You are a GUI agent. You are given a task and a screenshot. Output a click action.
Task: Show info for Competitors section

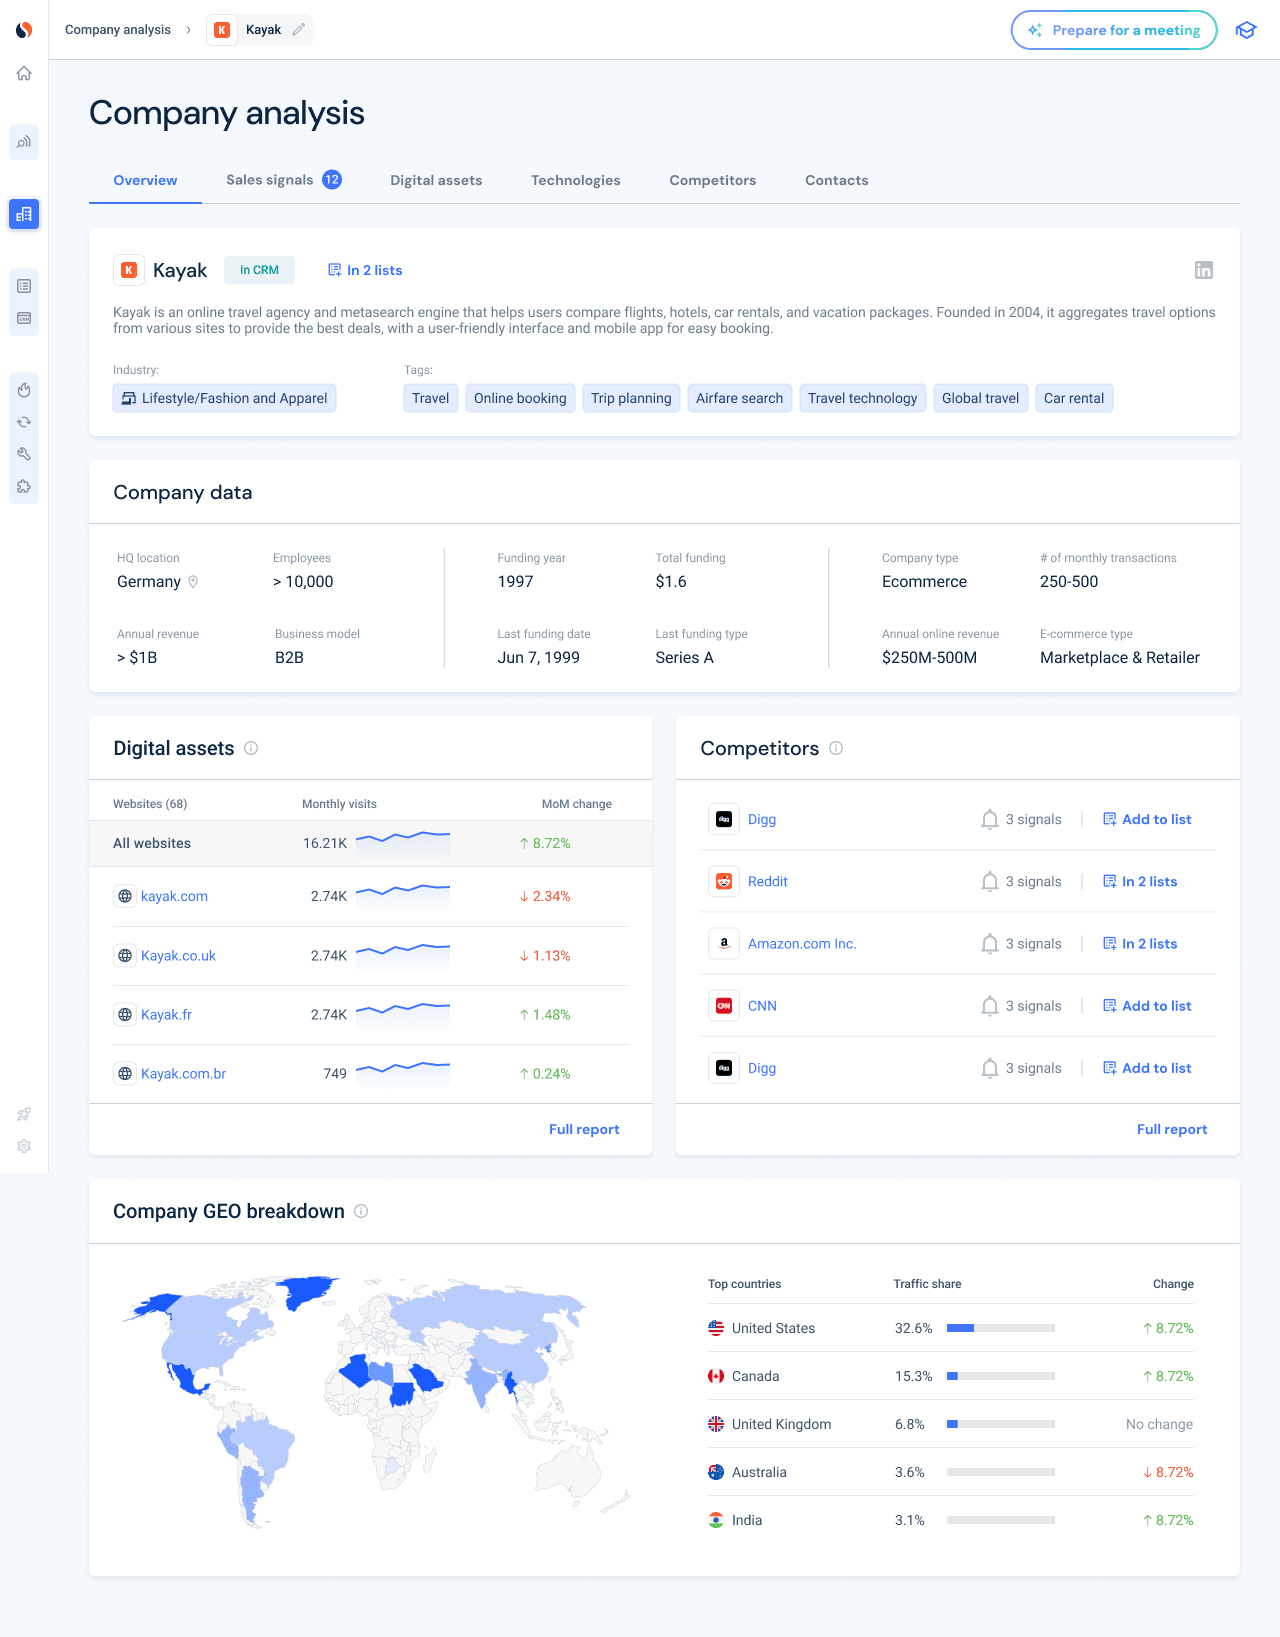click(x=836, y=748)
